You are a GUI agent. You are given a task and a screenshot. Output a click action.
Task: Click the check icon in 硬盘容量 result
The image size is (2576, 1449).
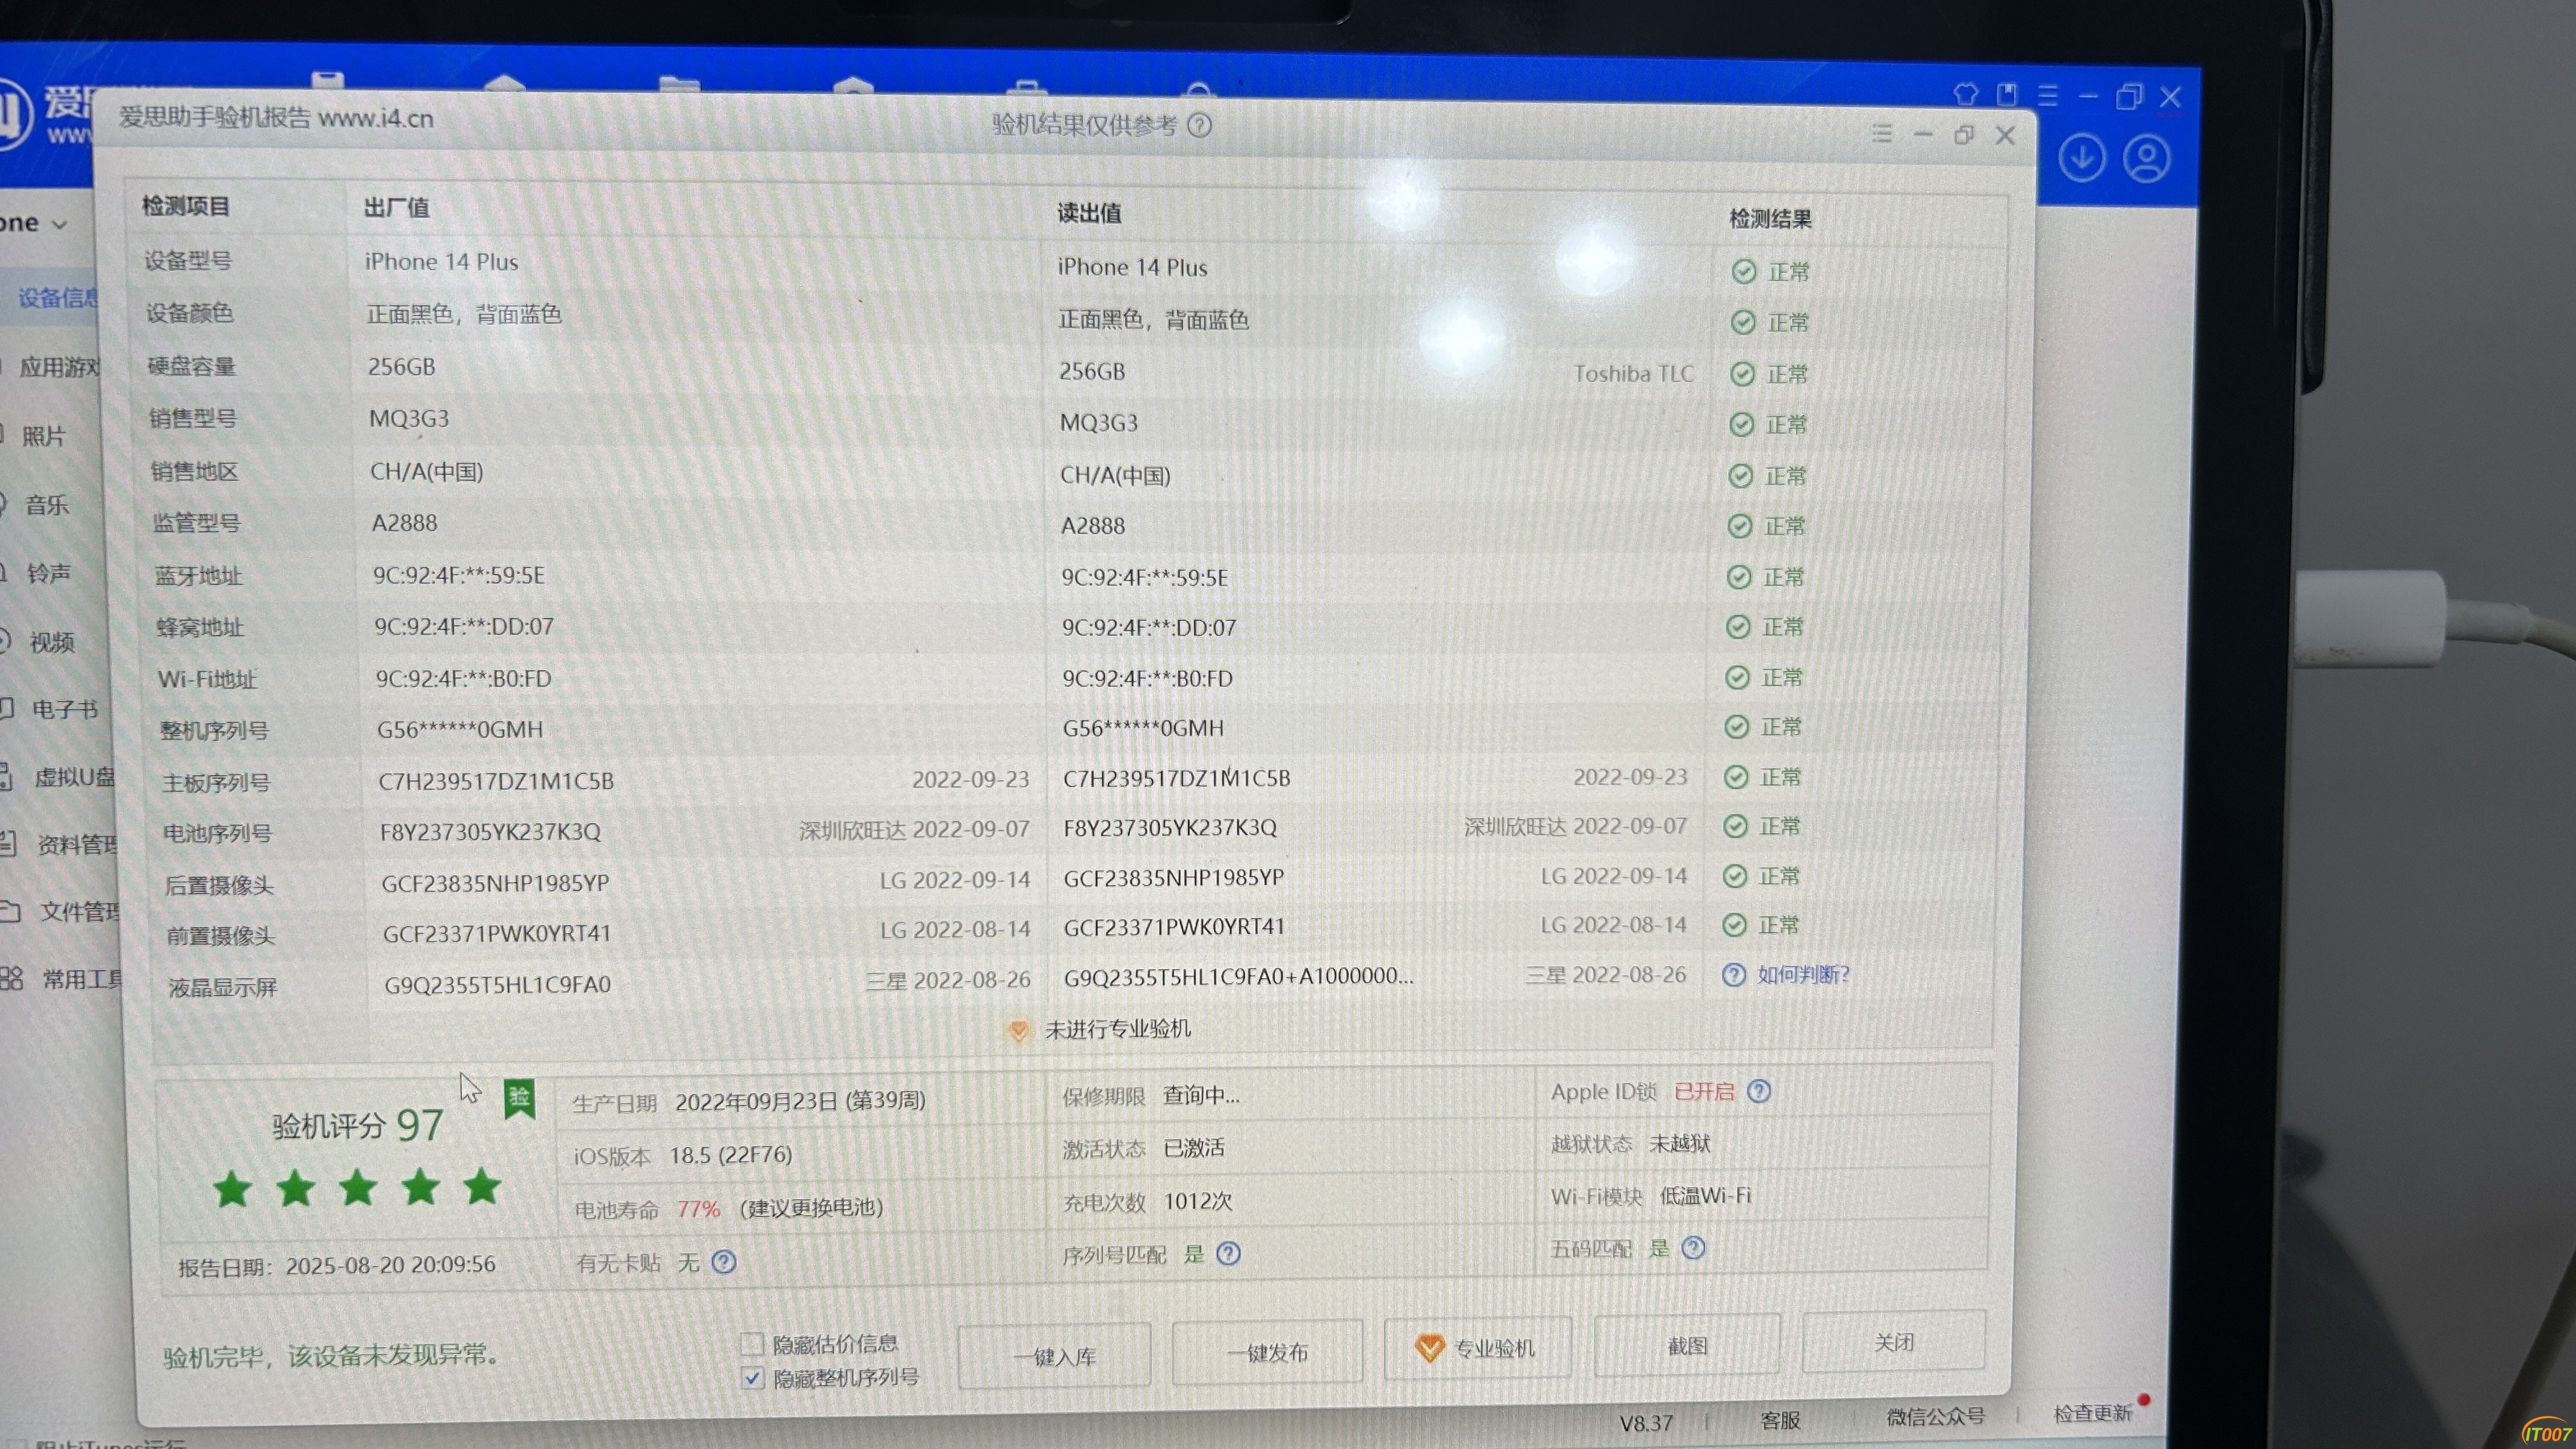point(1742,374)
